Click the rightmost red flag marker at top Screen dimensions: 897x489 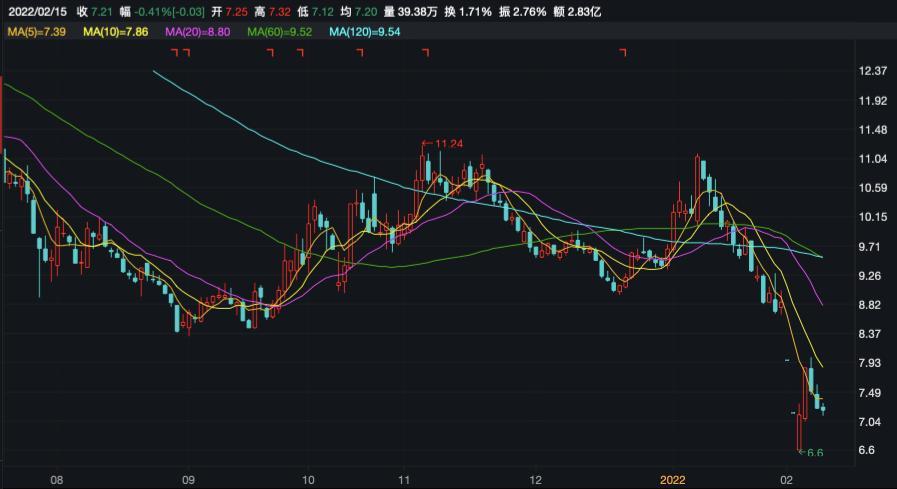[x=623, y=51]
